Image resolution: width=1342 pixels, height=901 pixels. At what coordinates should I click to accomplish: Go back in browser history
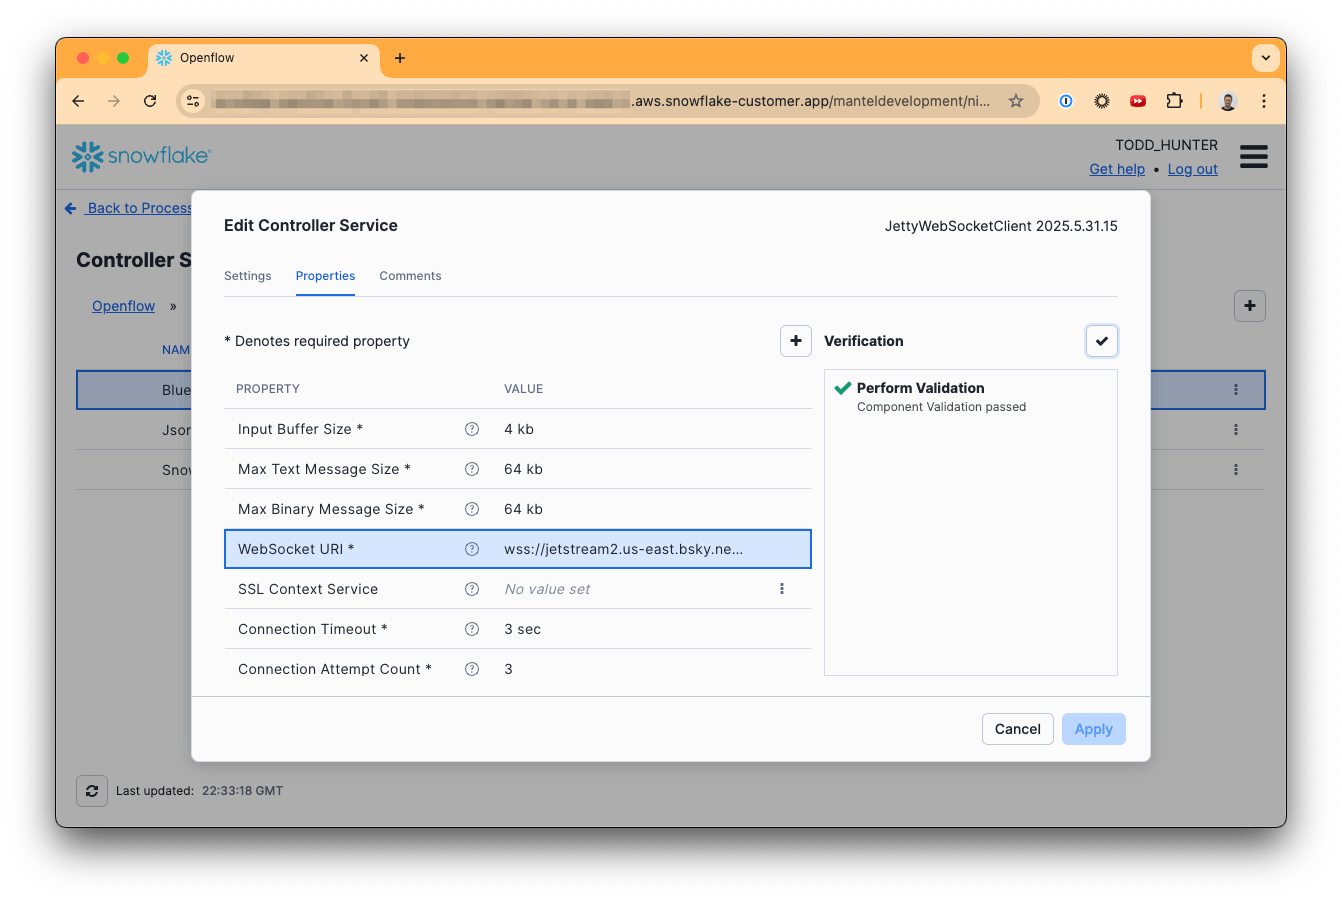[x=78, y=101]
